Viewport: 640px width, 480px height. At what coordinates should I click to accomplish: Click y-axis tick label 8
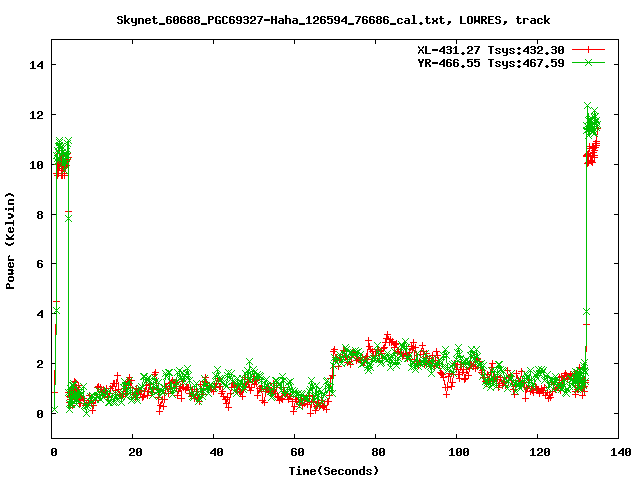tap(40, 215)
